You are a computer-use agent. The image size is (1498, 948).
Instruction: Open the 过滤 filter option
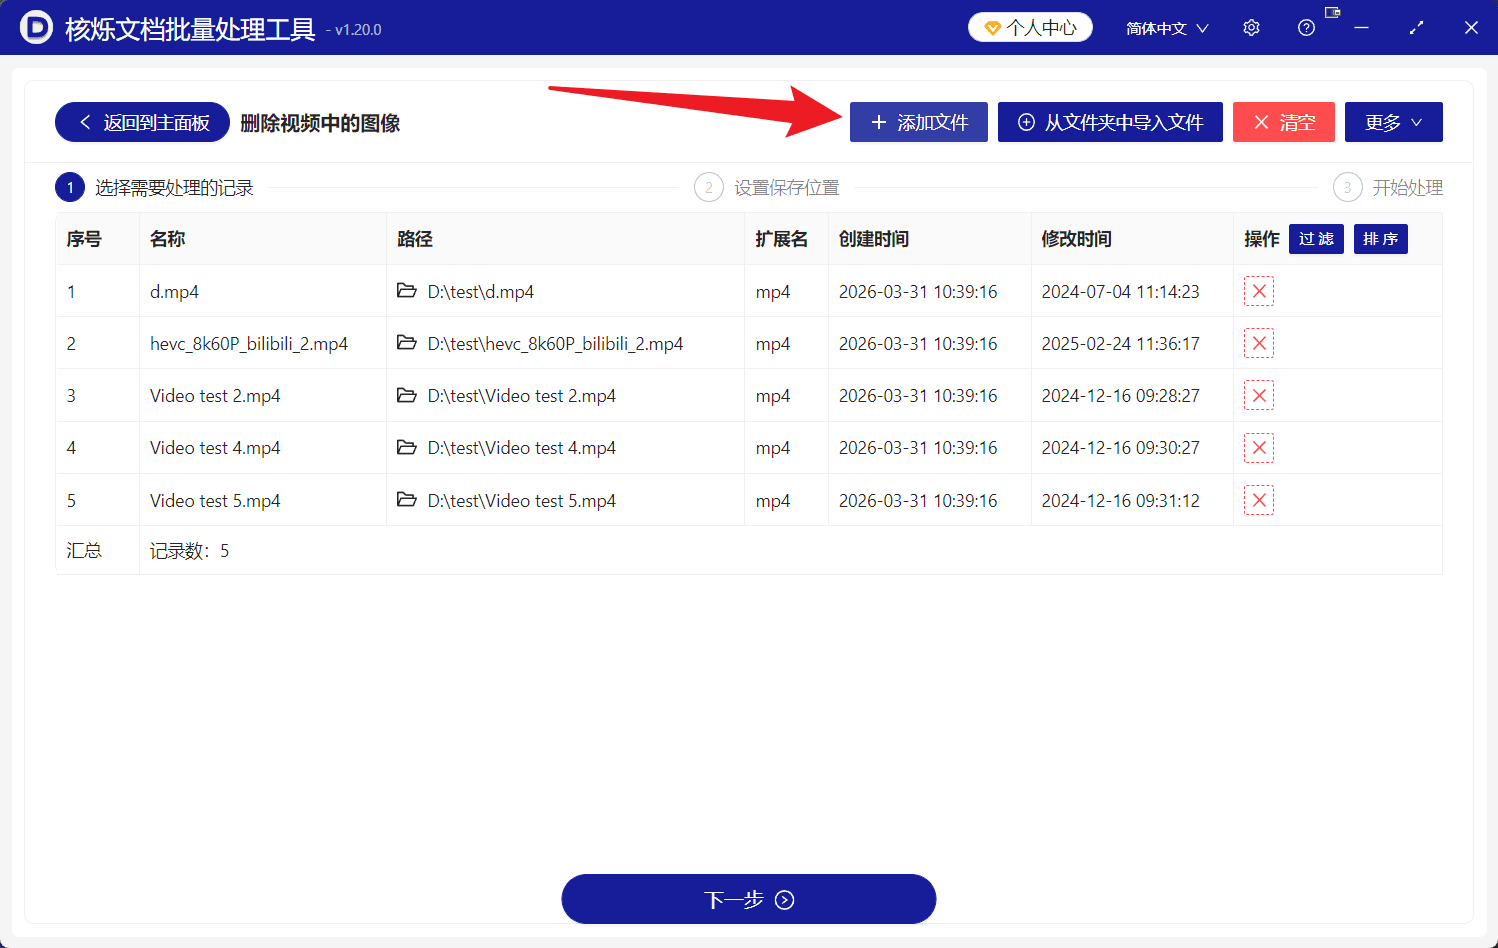click(x=1316, y=239)
